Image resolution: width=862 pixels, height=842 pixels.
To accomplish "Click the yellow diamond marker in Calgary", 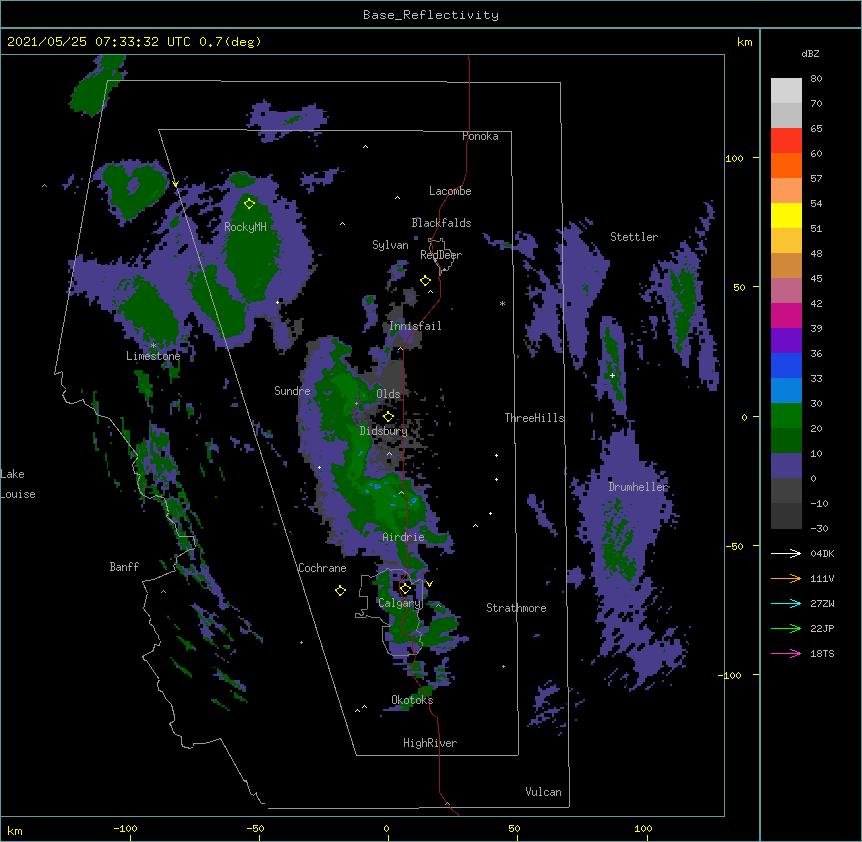I will [405, 589].
